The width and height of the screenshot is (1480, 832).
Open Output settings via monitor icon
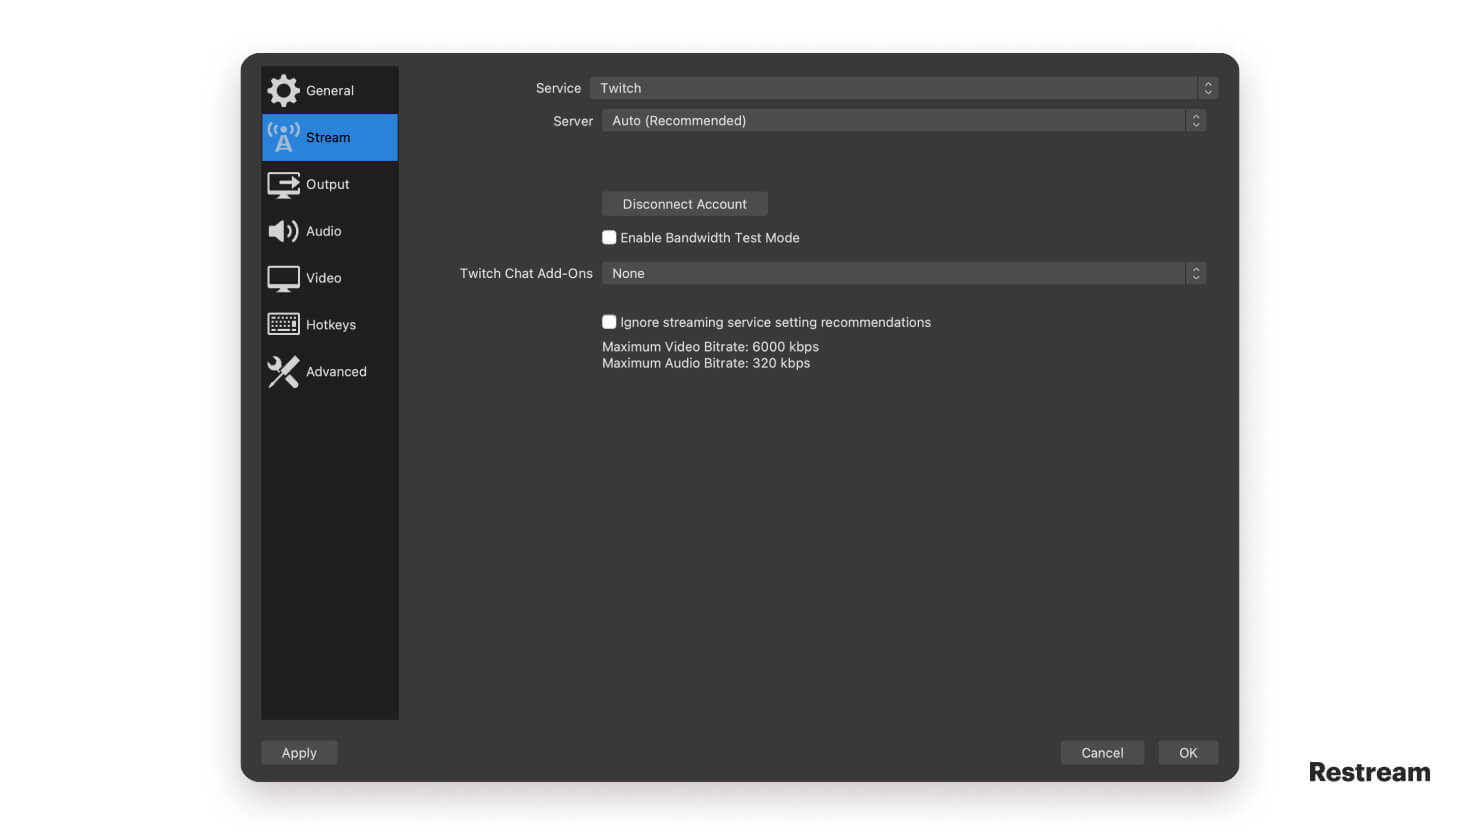point(283,184)
